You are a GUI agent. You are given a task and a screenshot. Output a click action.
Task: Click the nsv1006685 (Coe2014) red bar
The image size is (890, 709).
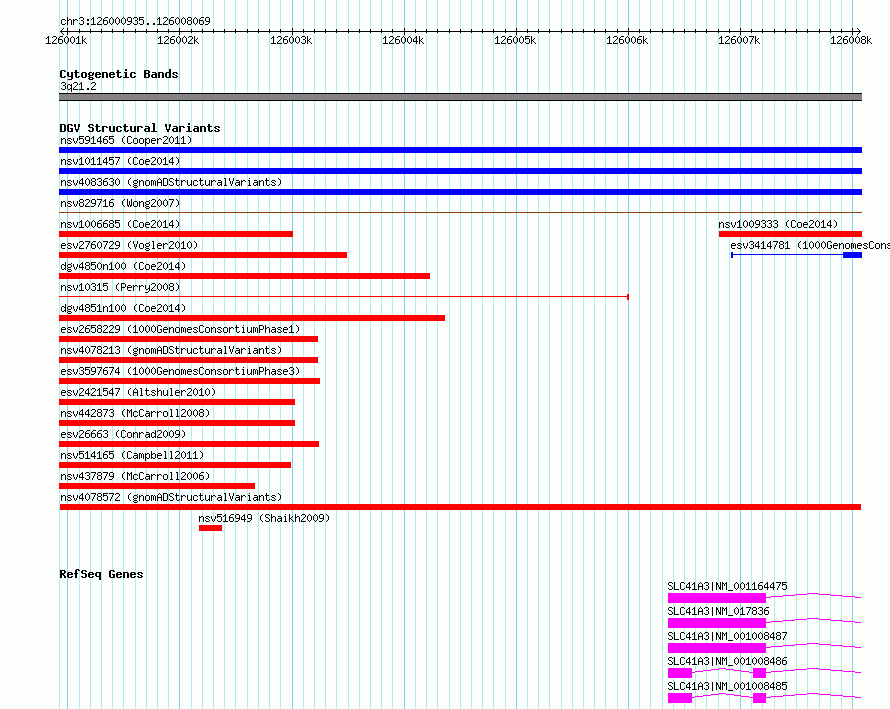click(x=176, y=234)
